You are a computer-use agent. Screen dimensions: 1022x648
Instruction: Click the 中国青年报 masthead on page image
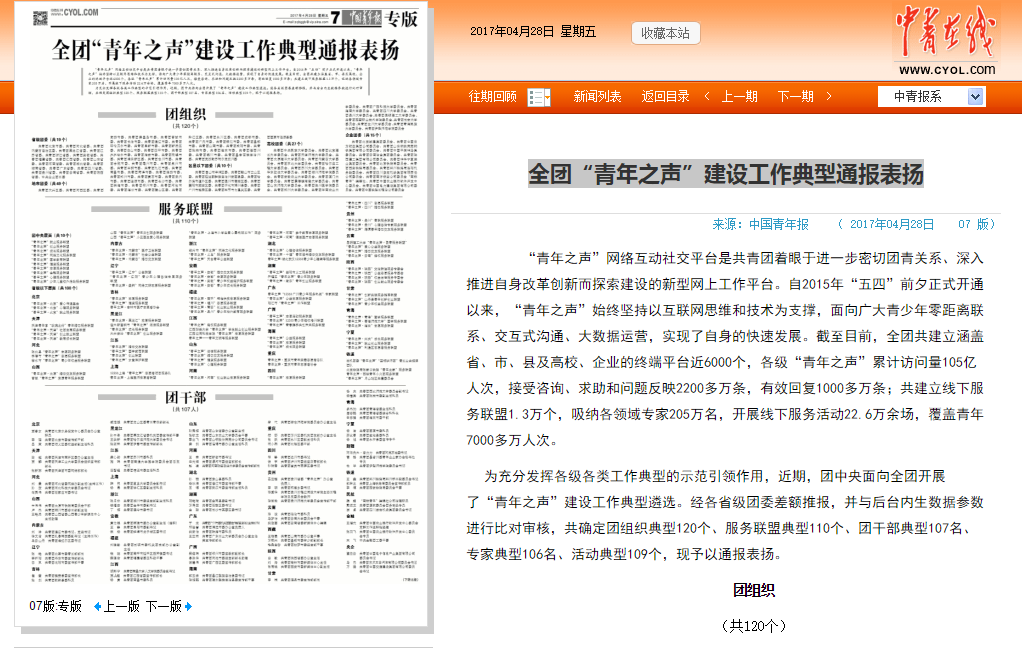click(x=363, y=14)
